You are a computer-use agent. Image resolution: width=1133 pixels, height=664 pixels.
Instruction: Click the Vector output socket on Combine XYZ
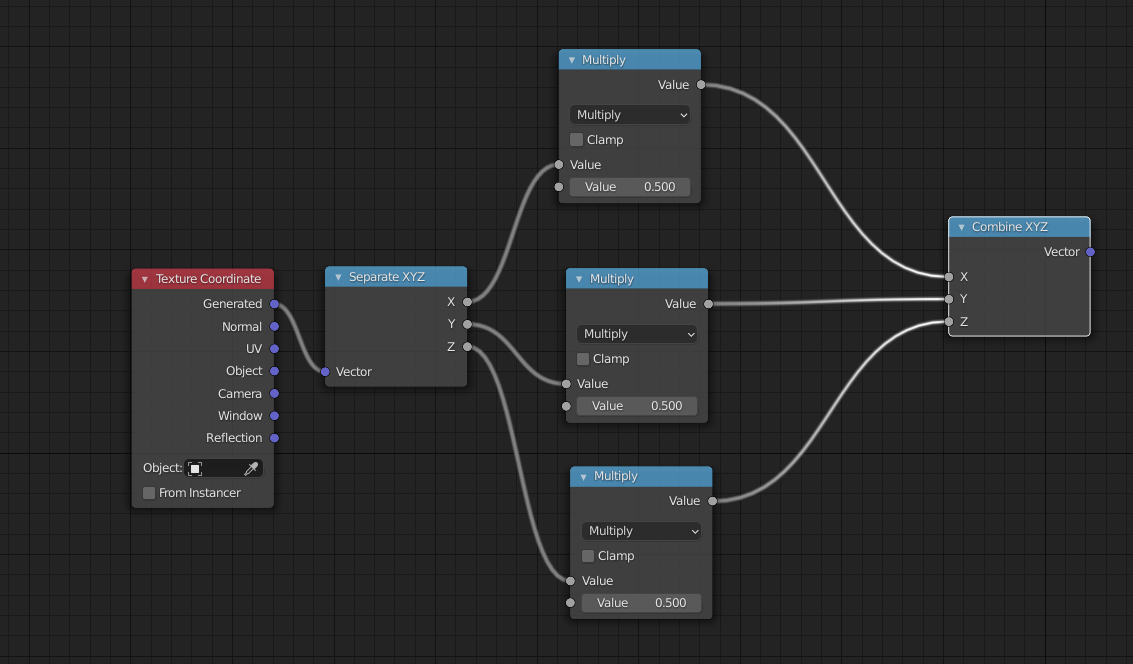(1091, 252)
